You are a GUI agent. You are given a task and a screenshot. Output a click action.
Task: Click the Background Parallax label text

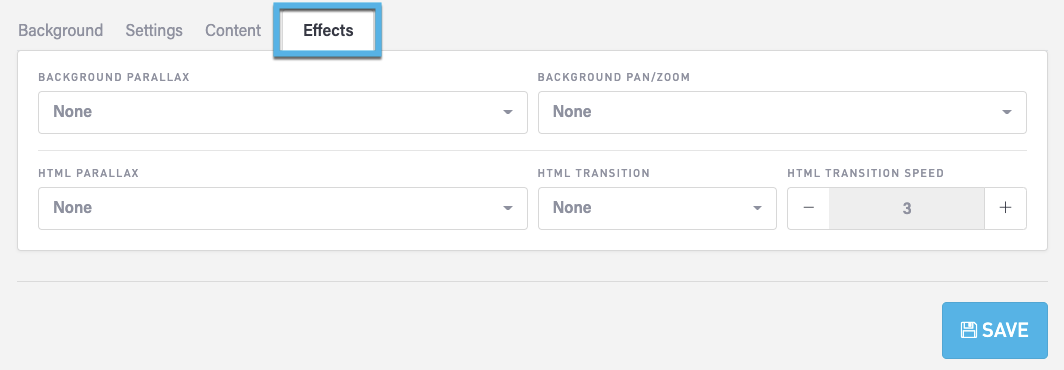(114, 77)
